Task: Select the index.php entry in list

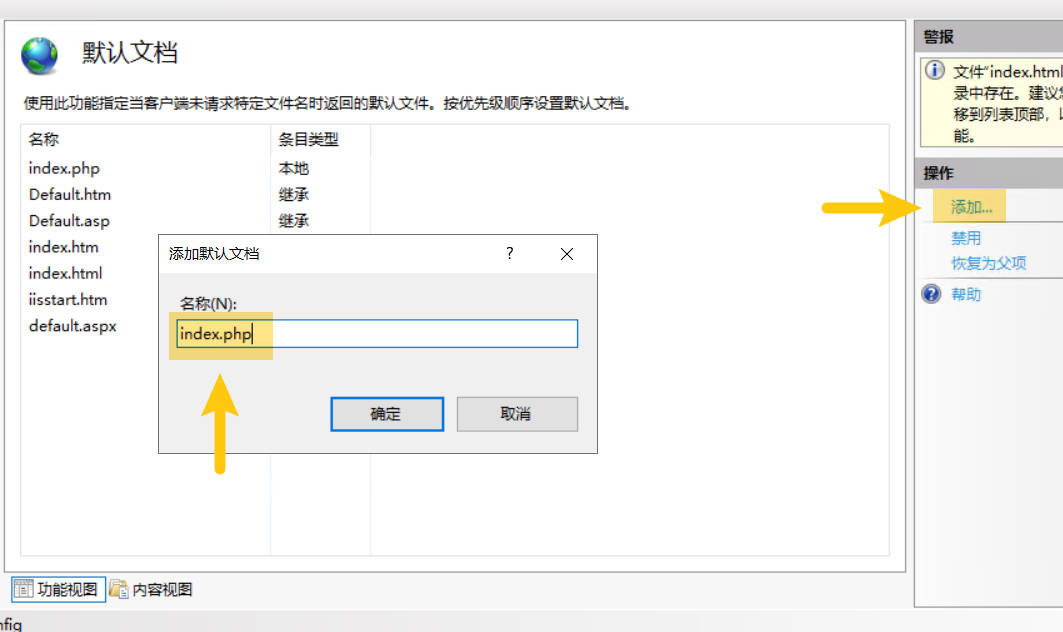Action: [65, 168]
